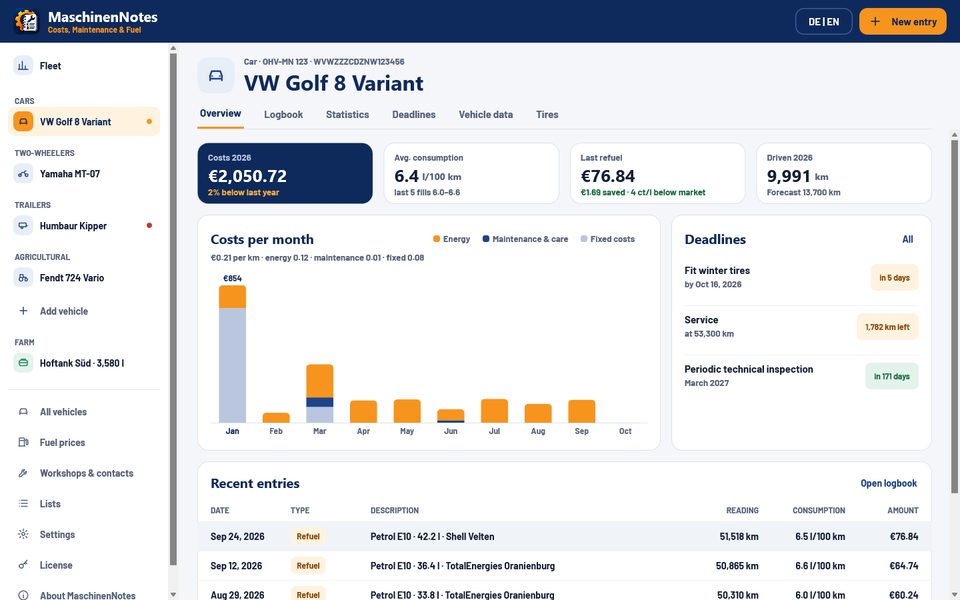The height and width of the screenshot is (600, 960).
Task: Open the Fit winter tires deadline
Action: pos(801,277)
